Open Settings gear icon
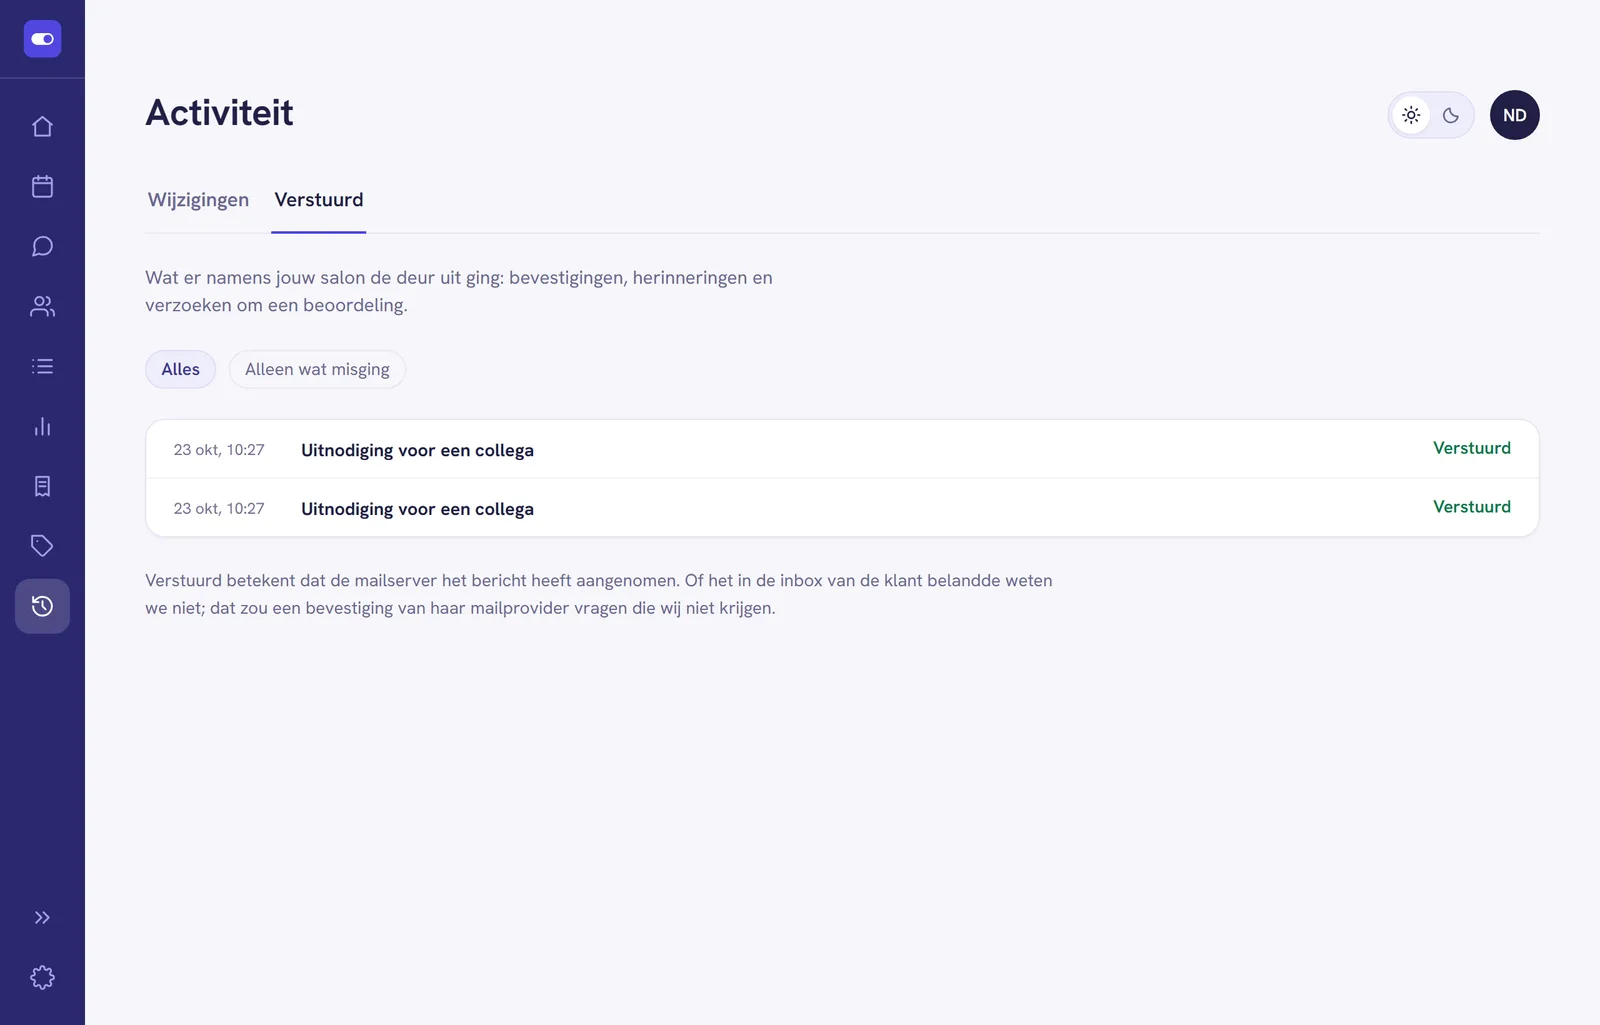 pyautogui.click(x=42, y=978)
